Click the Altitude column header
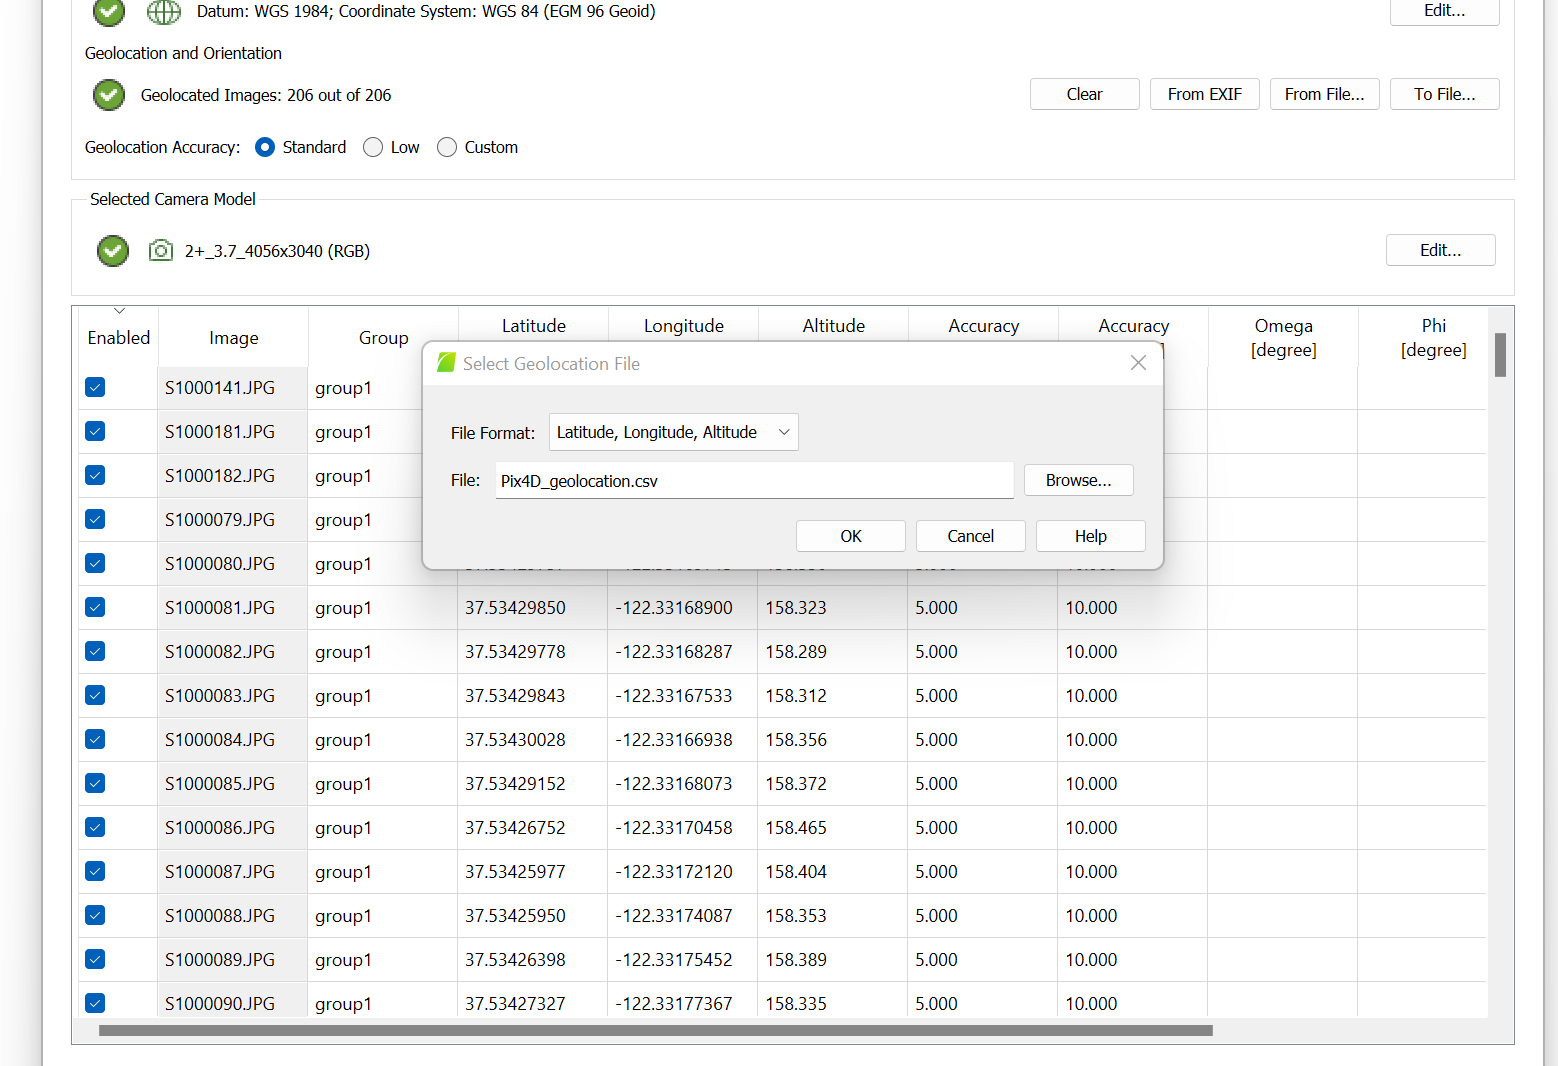The image size is (1558, 1066). 833,326
